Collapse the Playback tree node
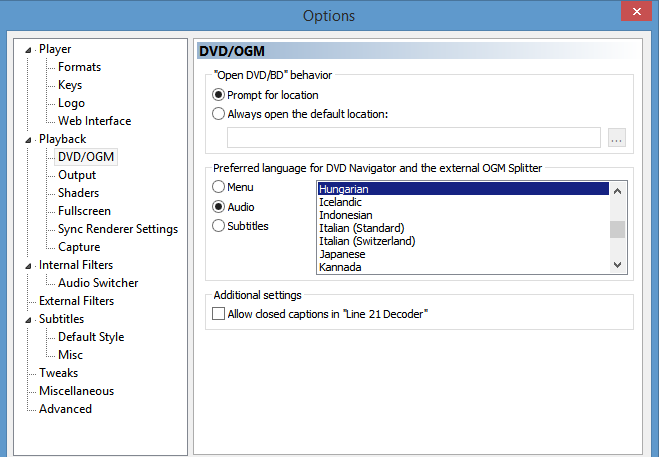659x457 pixels. 33,139
